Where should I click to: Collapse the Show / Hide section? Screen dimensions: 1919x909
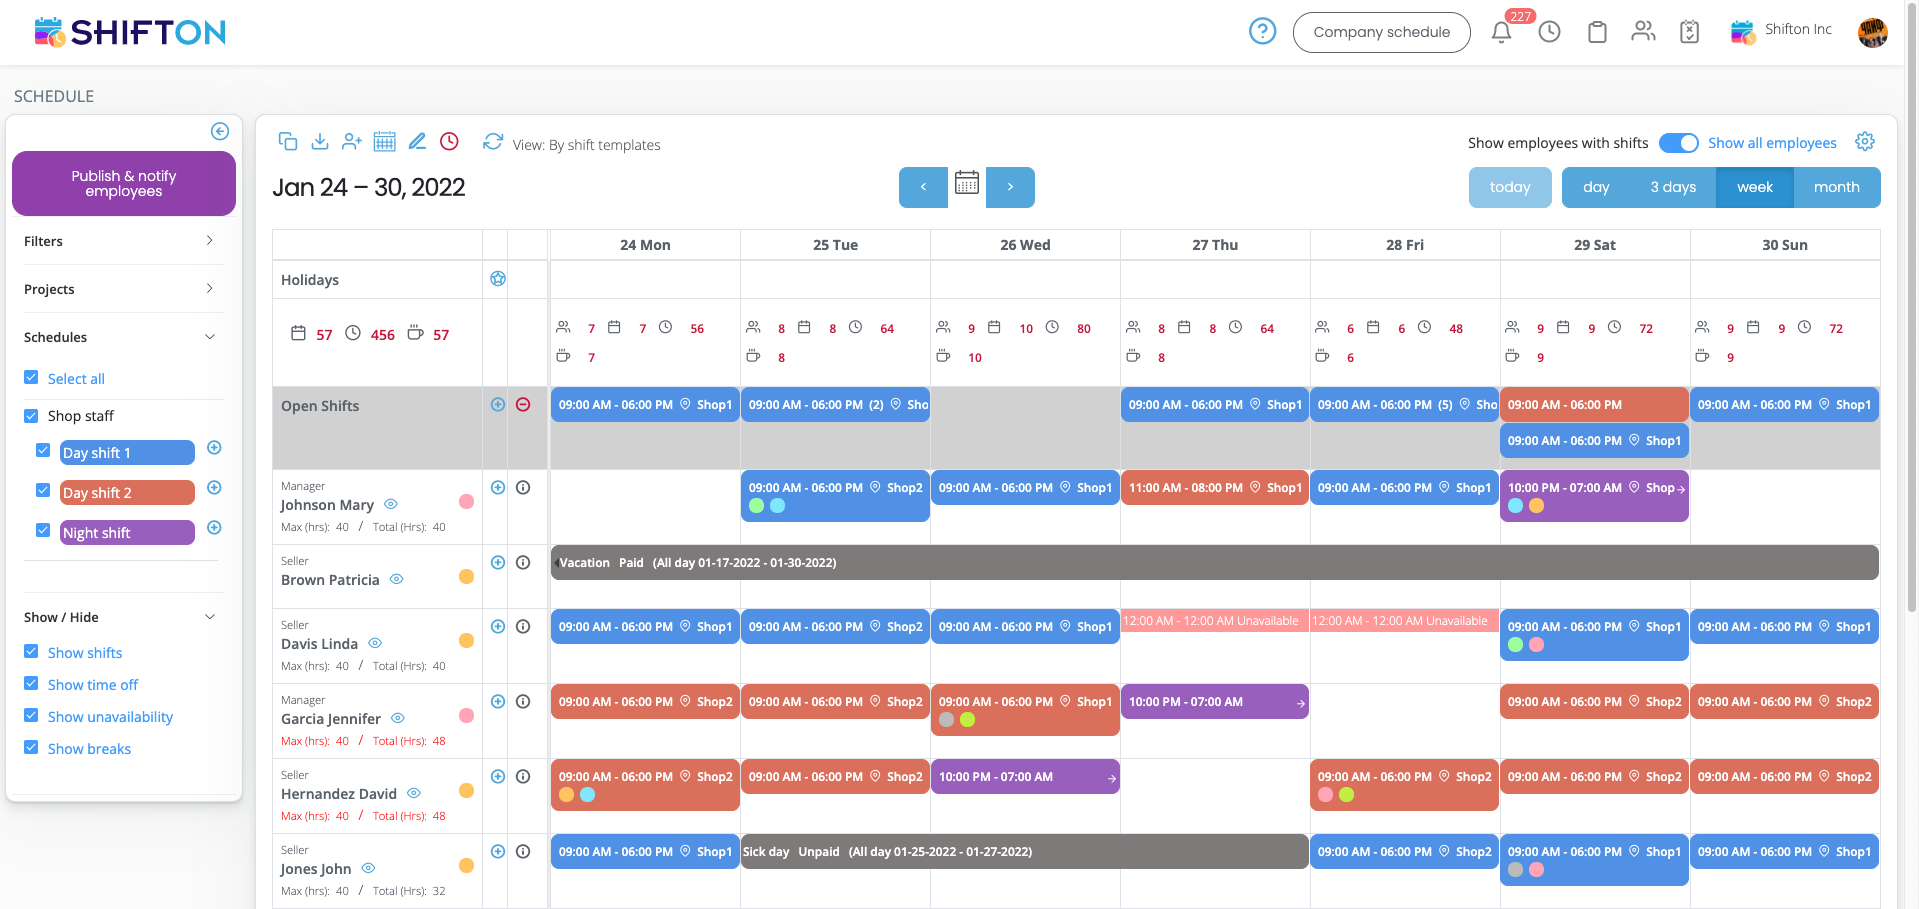(209, 617)
